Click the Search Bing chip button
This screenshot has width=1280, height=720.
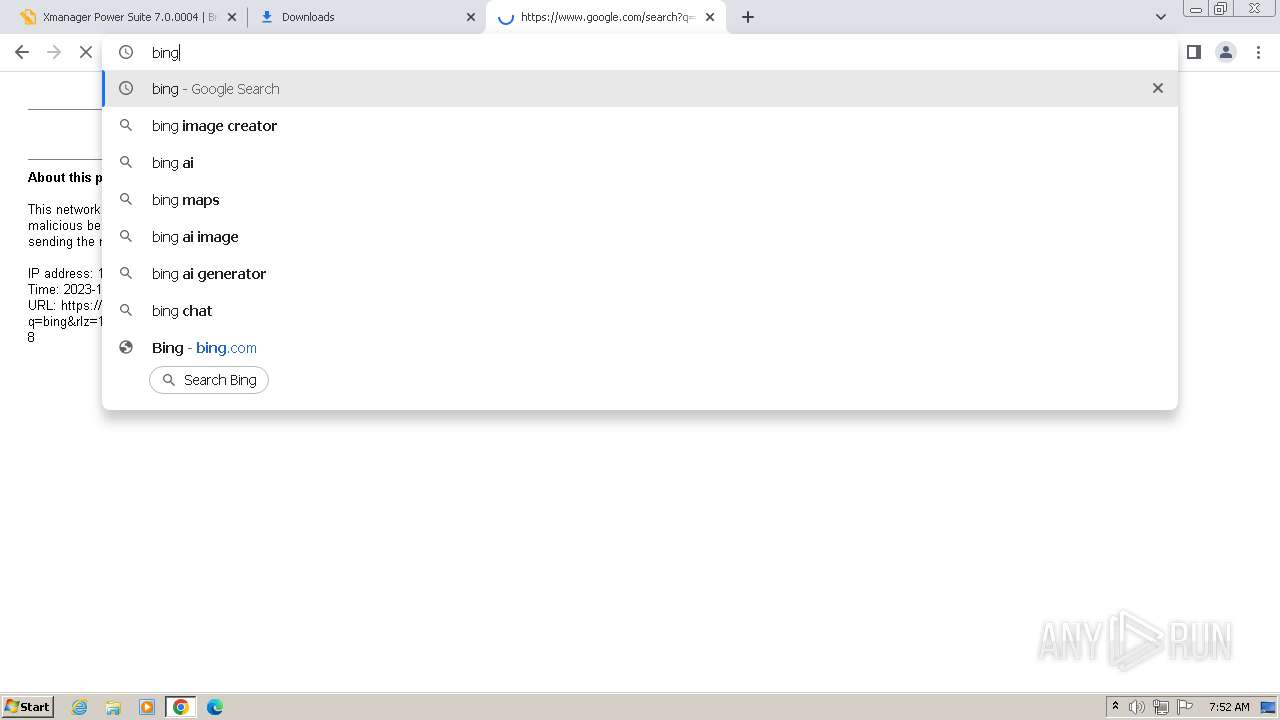tap(209, 380)
